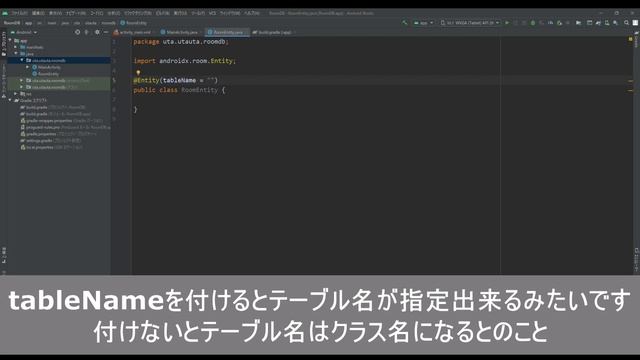Collapse the Gradle Scripts node arrow
Screen dimensions: 640x360
coord(11,100)
